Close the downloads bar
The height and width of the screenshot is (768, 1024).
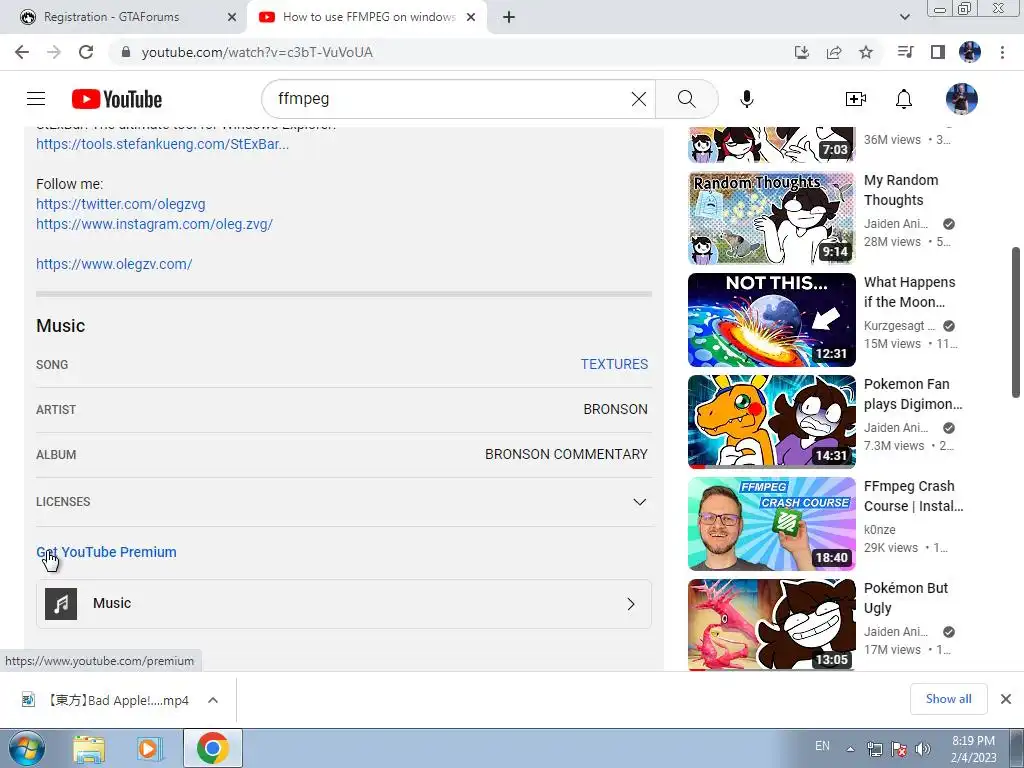(1006, 699)
